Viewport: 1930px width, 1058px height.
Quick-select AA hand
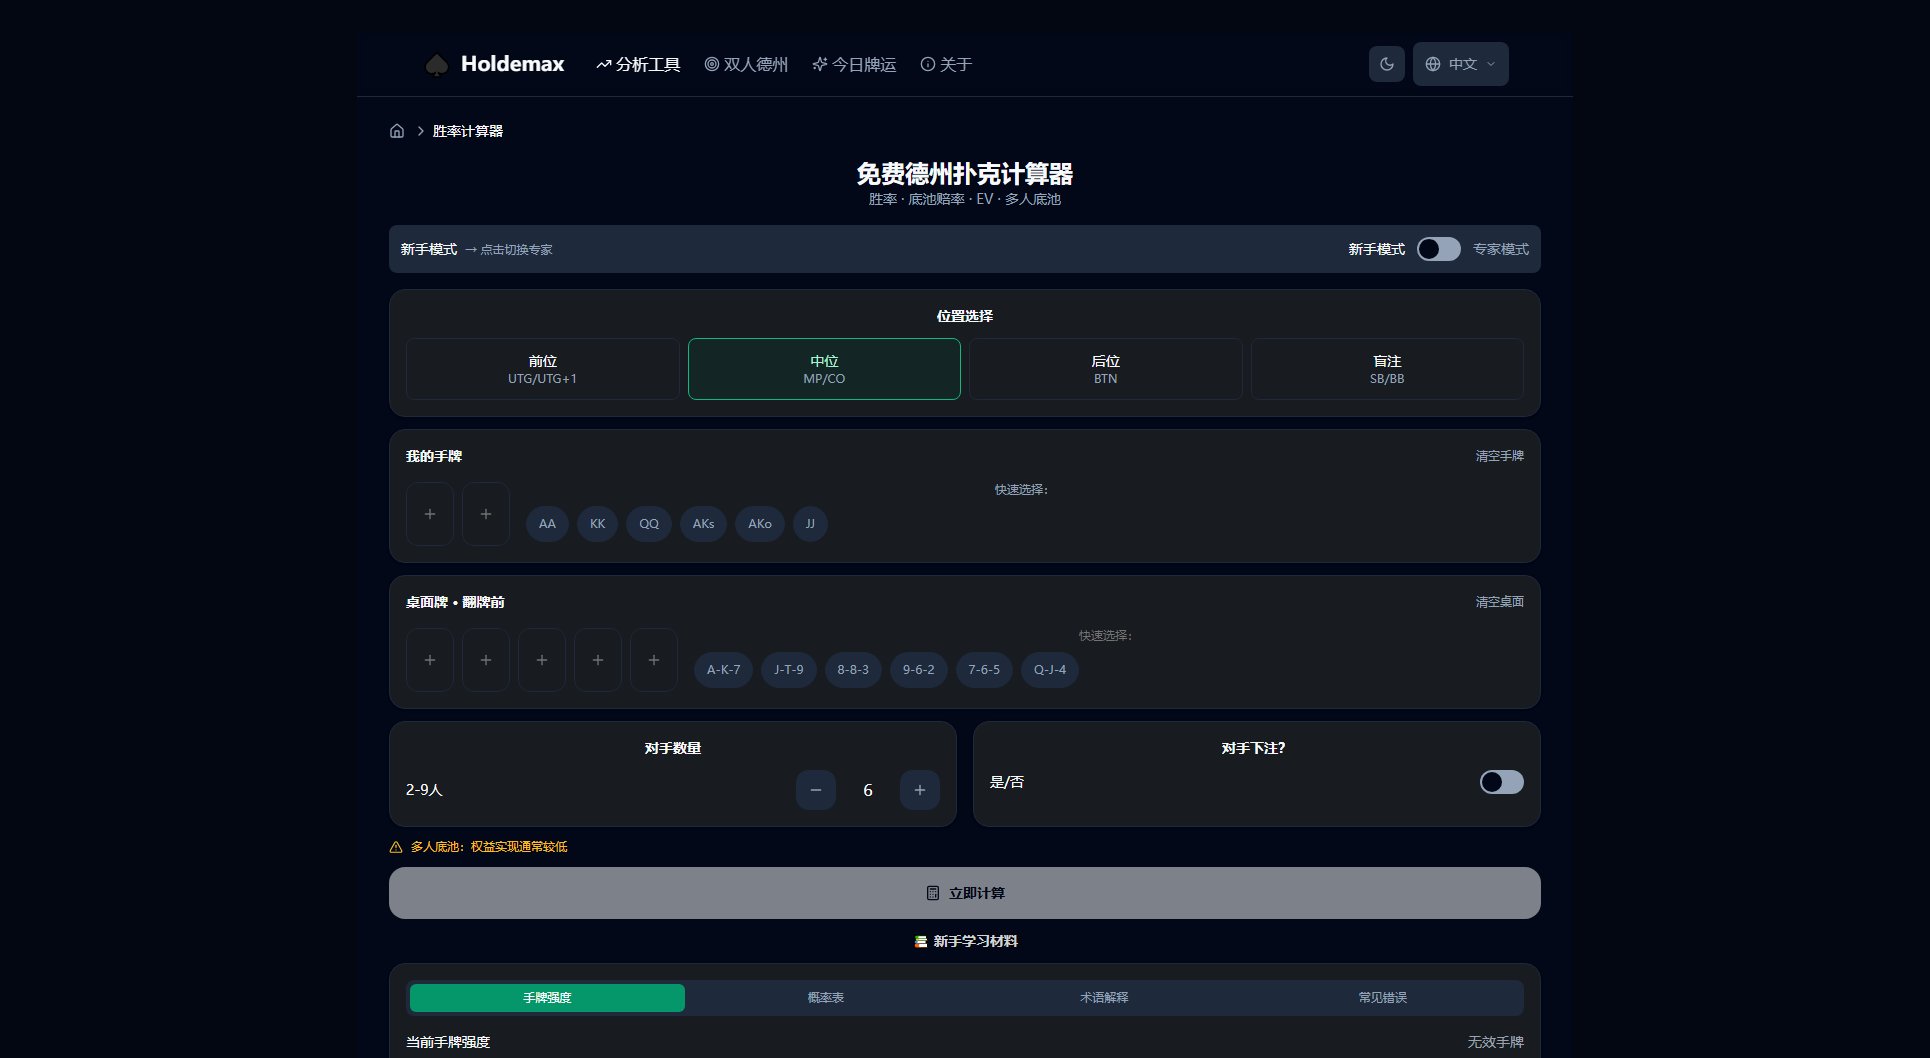547,524
